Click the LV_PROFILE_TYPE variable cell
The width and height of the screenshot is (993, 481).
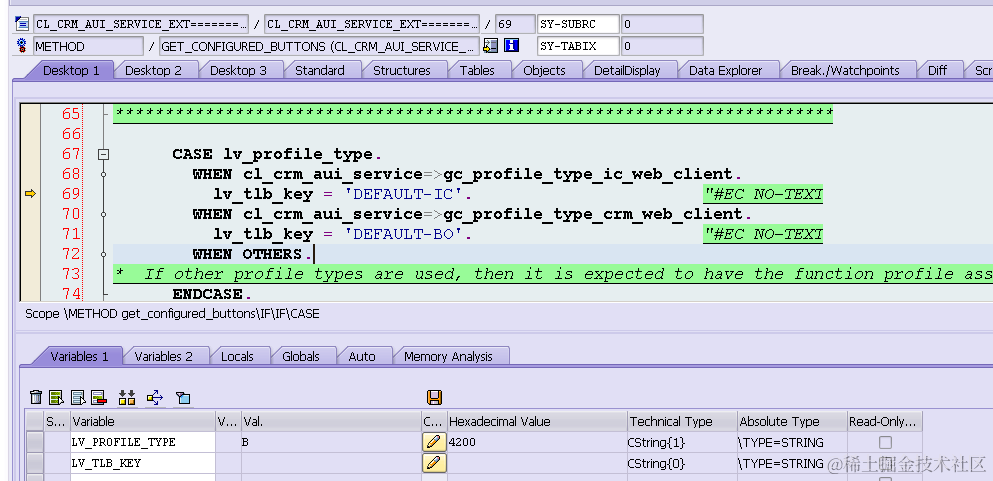(143, 442)
